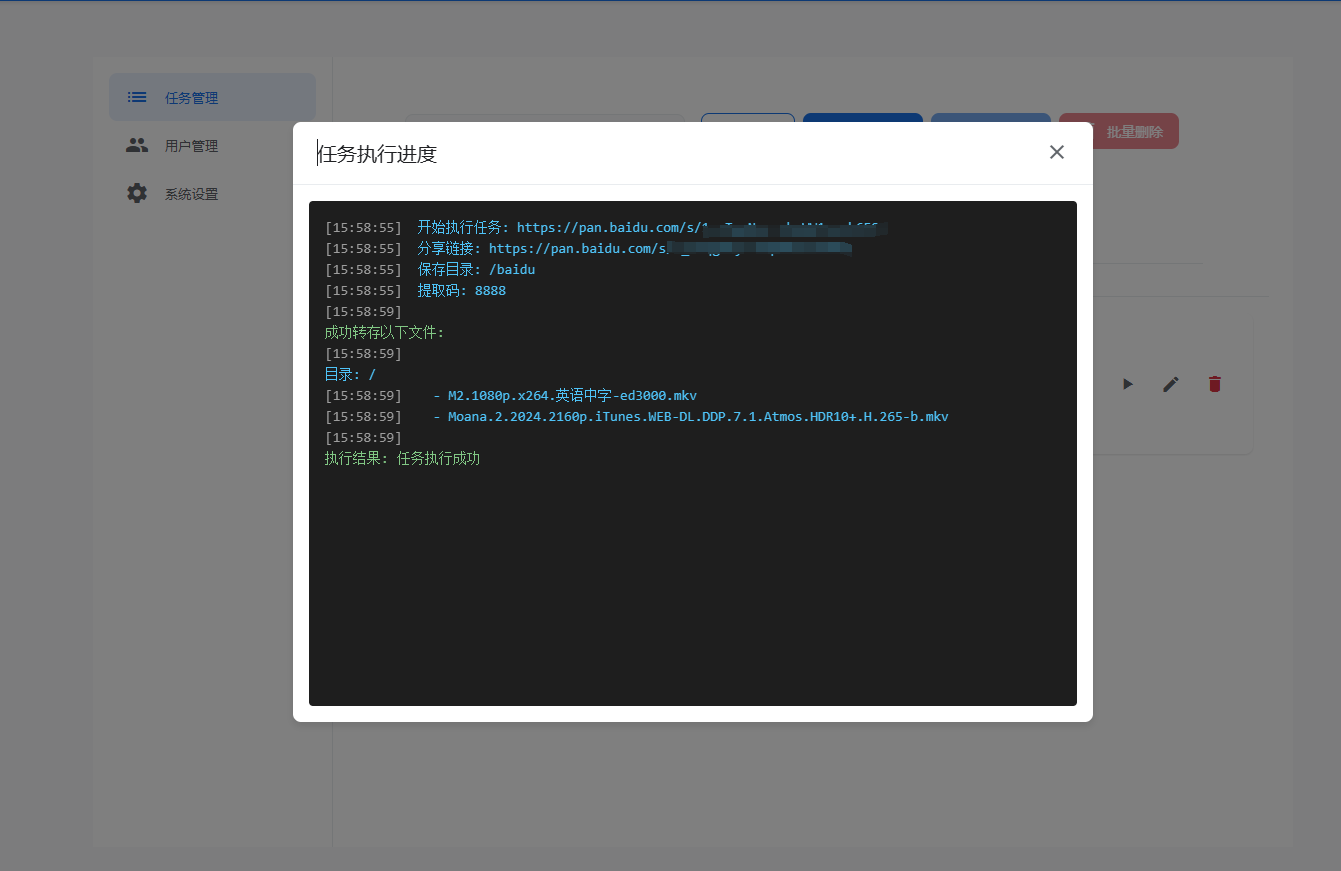Open 任务管理 in the sidebar

(x=212, y=97)
